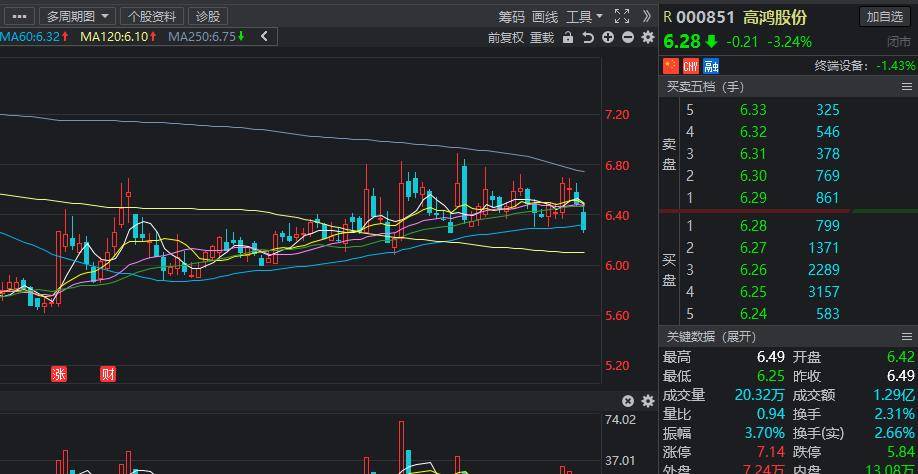The height and width of the screenshot is (474, 918).
Task: Click the 融 margin trading badge
Action: click(x=711, y=66)
